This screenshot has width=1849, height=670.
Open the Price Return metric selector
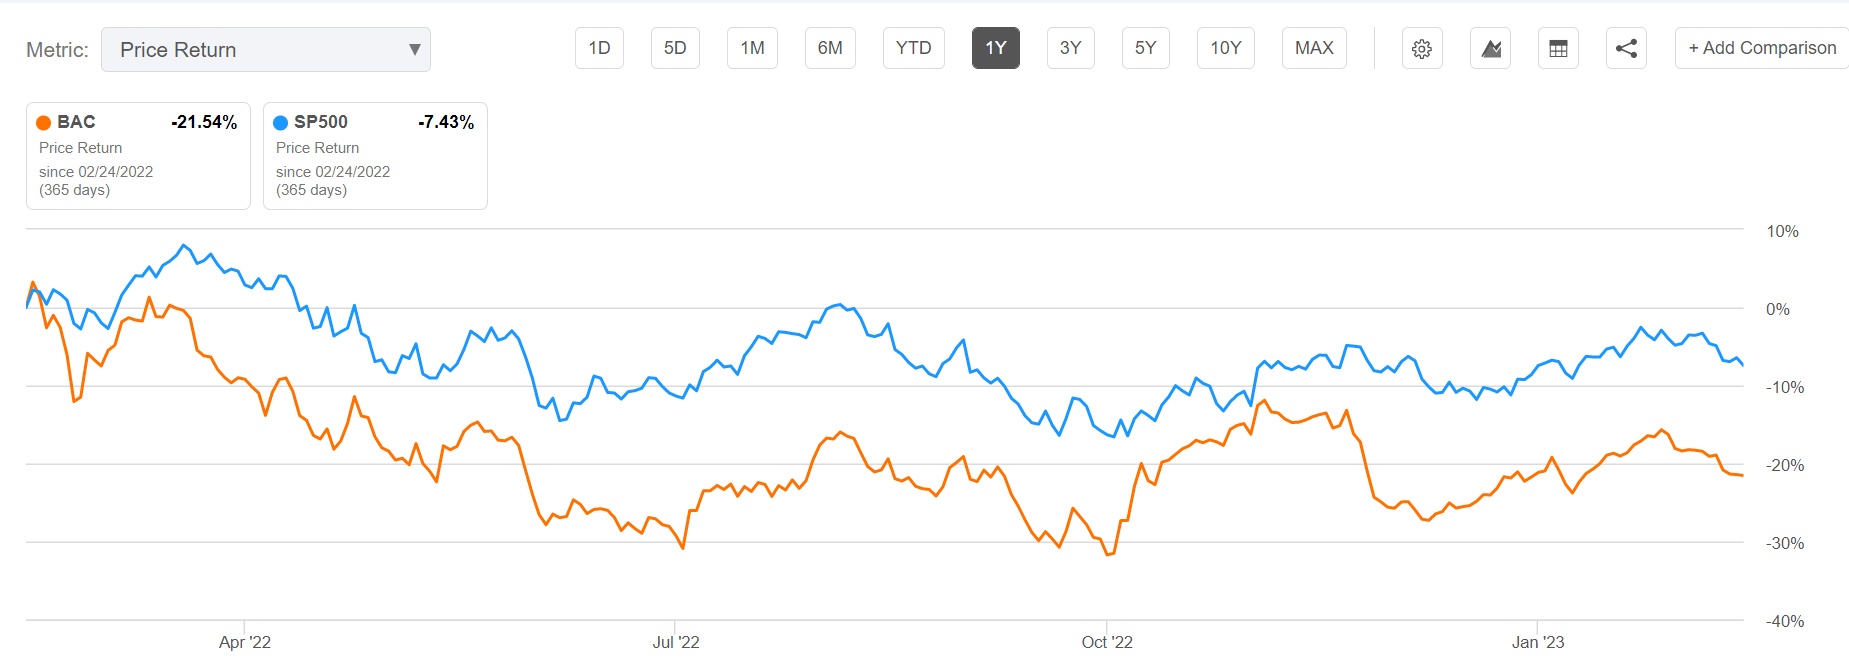265,50
